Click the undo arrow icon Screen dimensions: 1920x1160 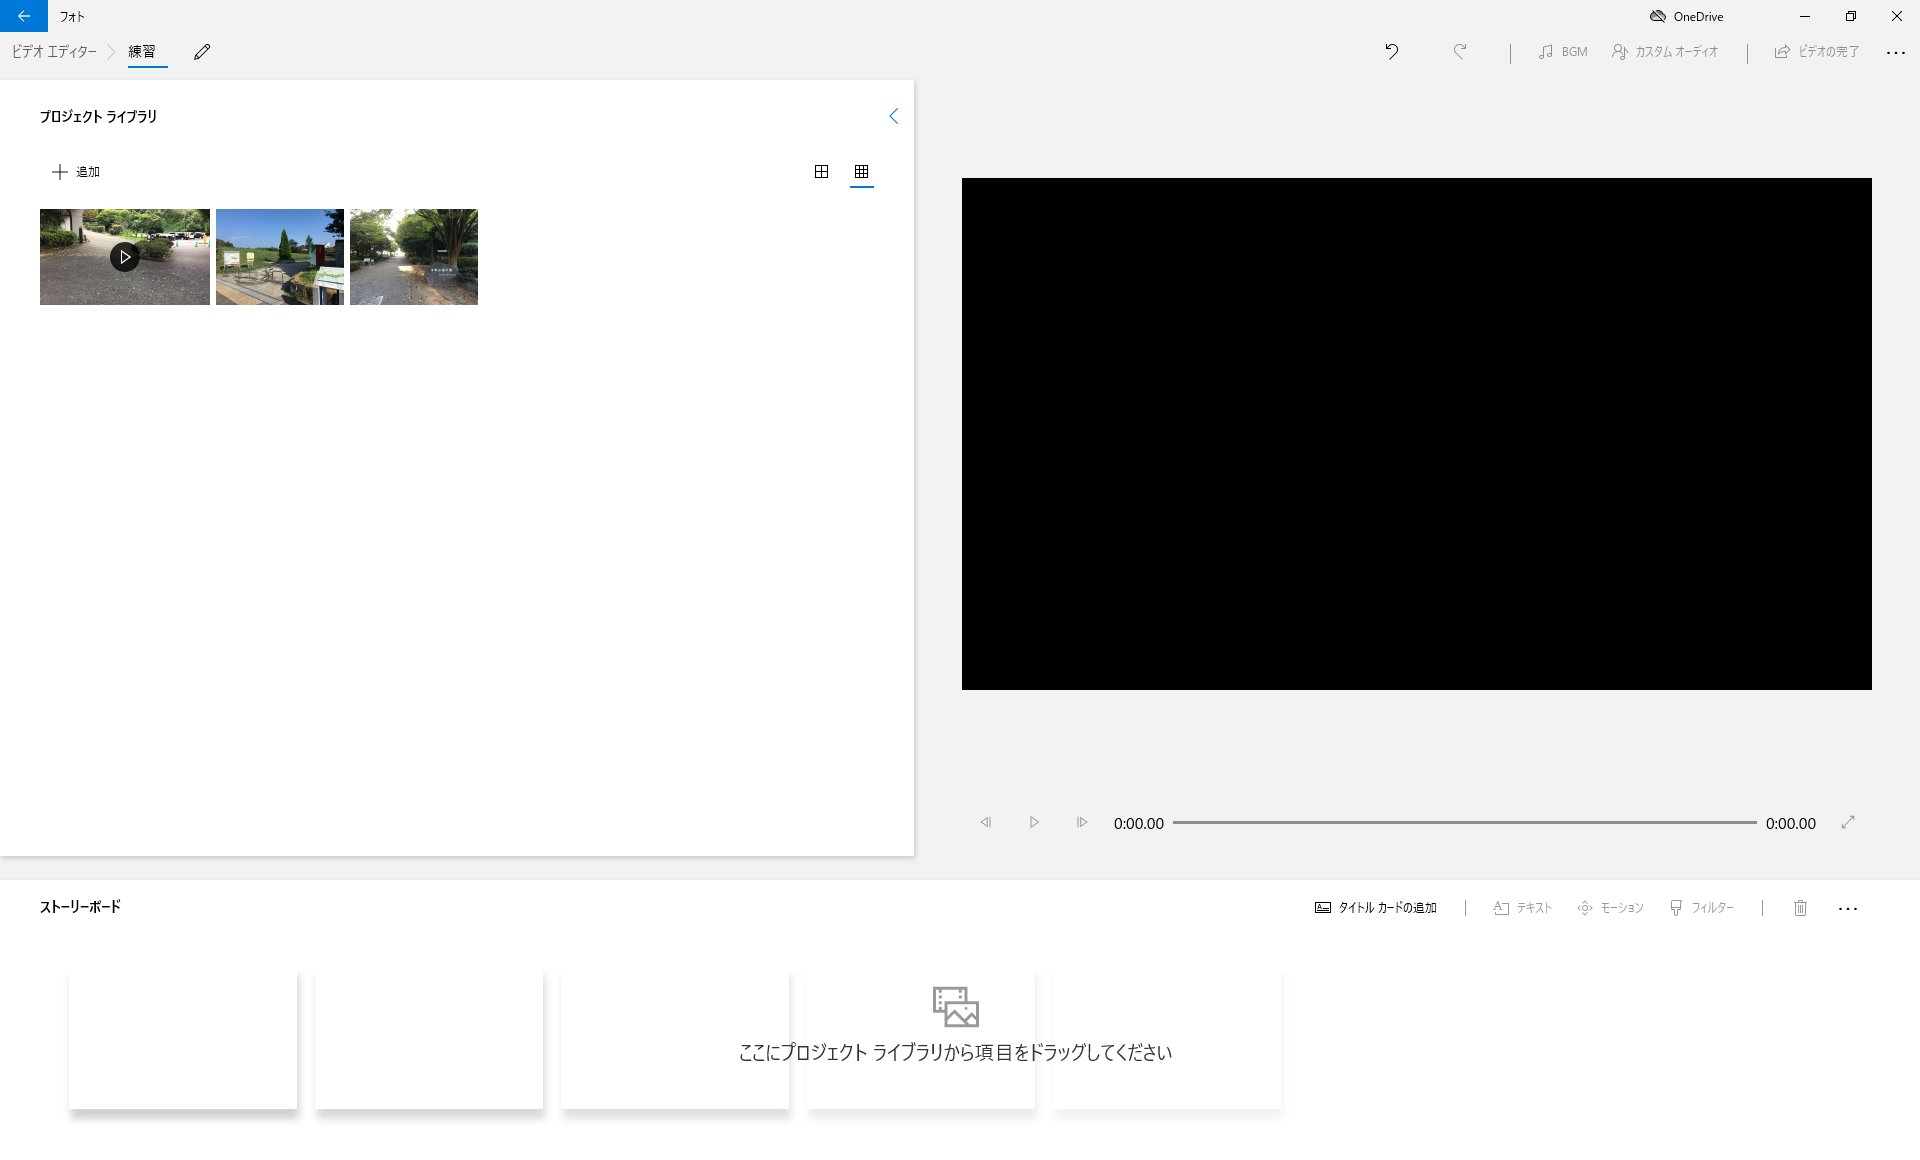(x=1391, y=52)
